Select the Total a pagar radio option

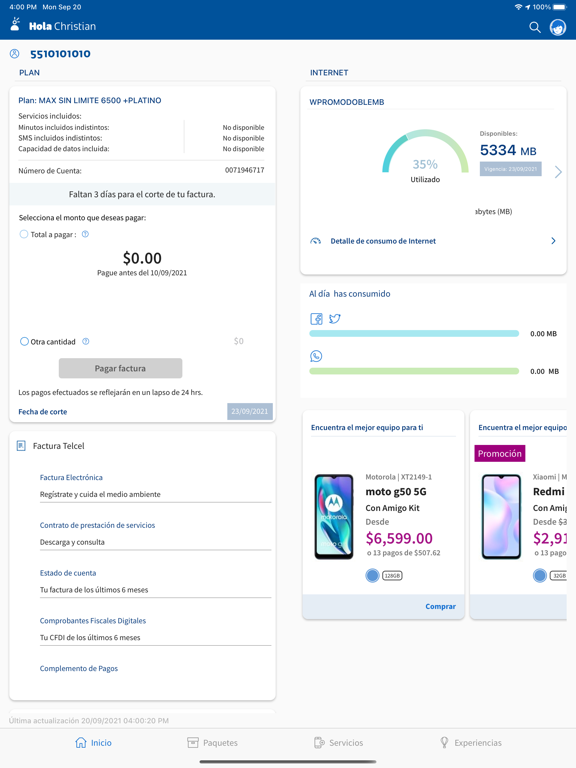(x=24, y=234)
